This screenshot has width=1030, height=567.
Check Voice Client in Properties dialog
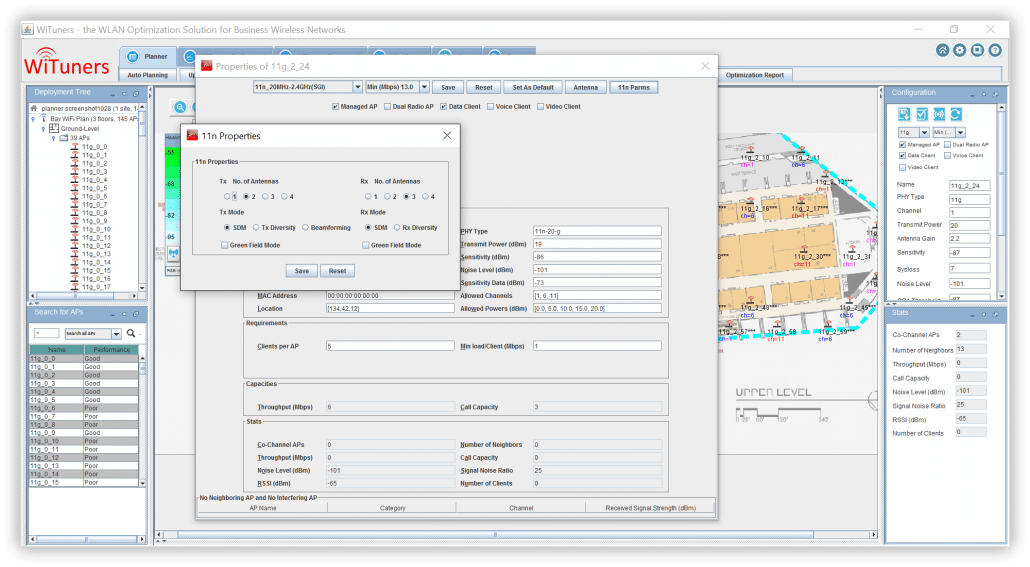pos(490,106)
